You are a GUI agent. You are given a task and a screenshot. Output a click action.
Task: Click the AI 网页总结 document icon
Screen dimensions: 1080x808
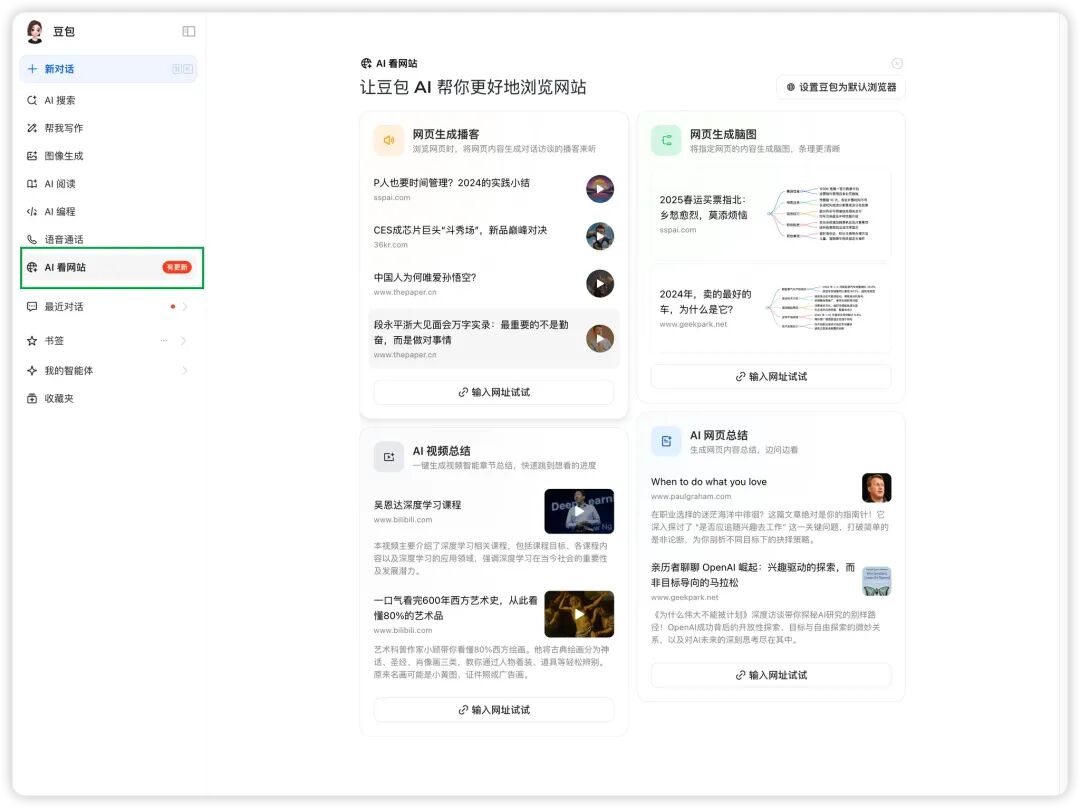pos(666,441)
